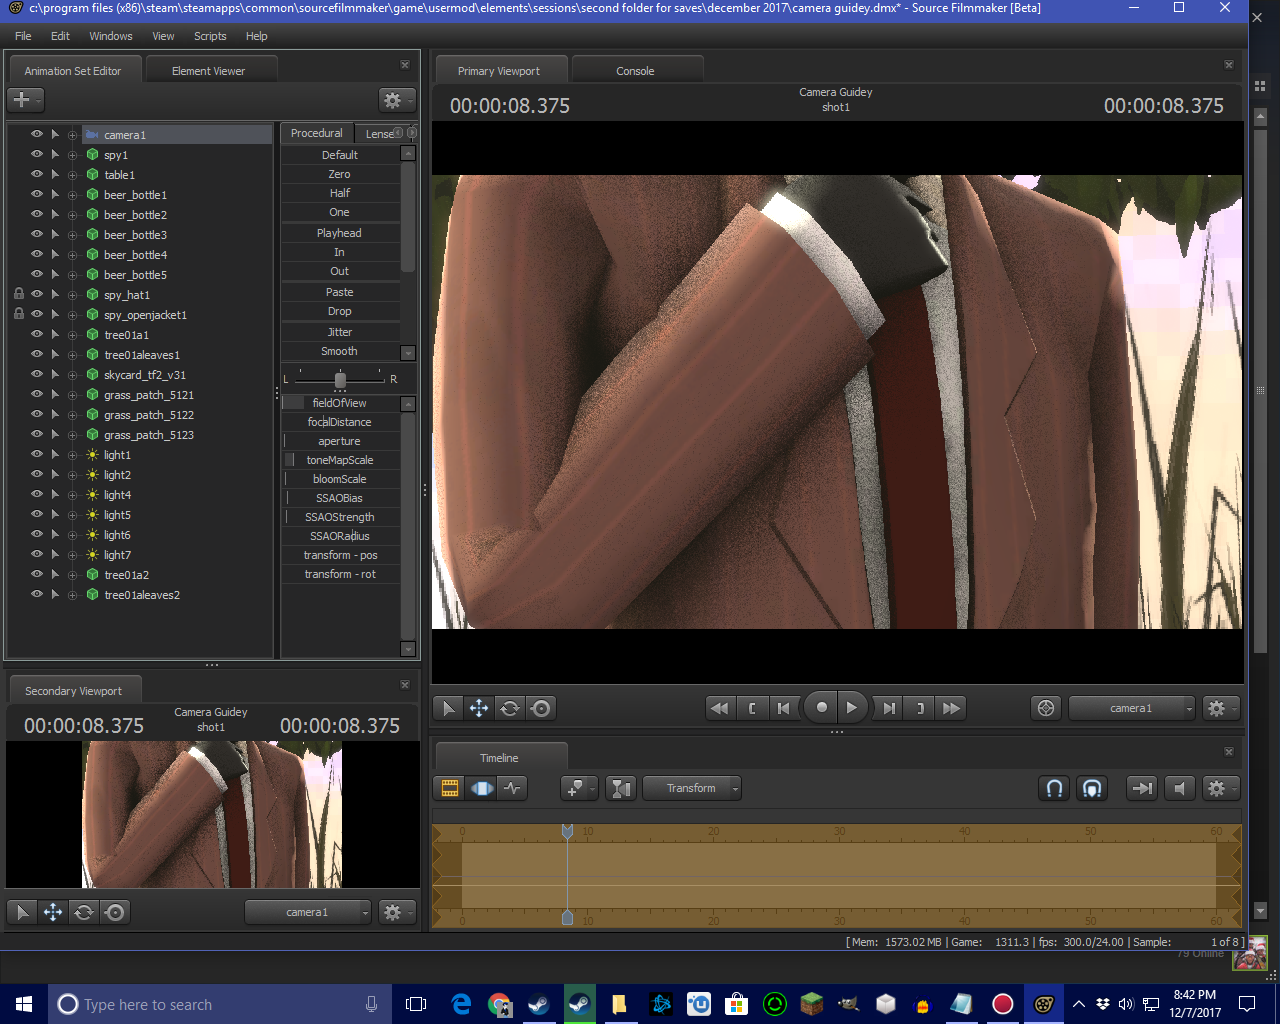Toggle visibility eye for camera1
The width and height of the screenshot is (1280, 1024).
coord(37,134)
